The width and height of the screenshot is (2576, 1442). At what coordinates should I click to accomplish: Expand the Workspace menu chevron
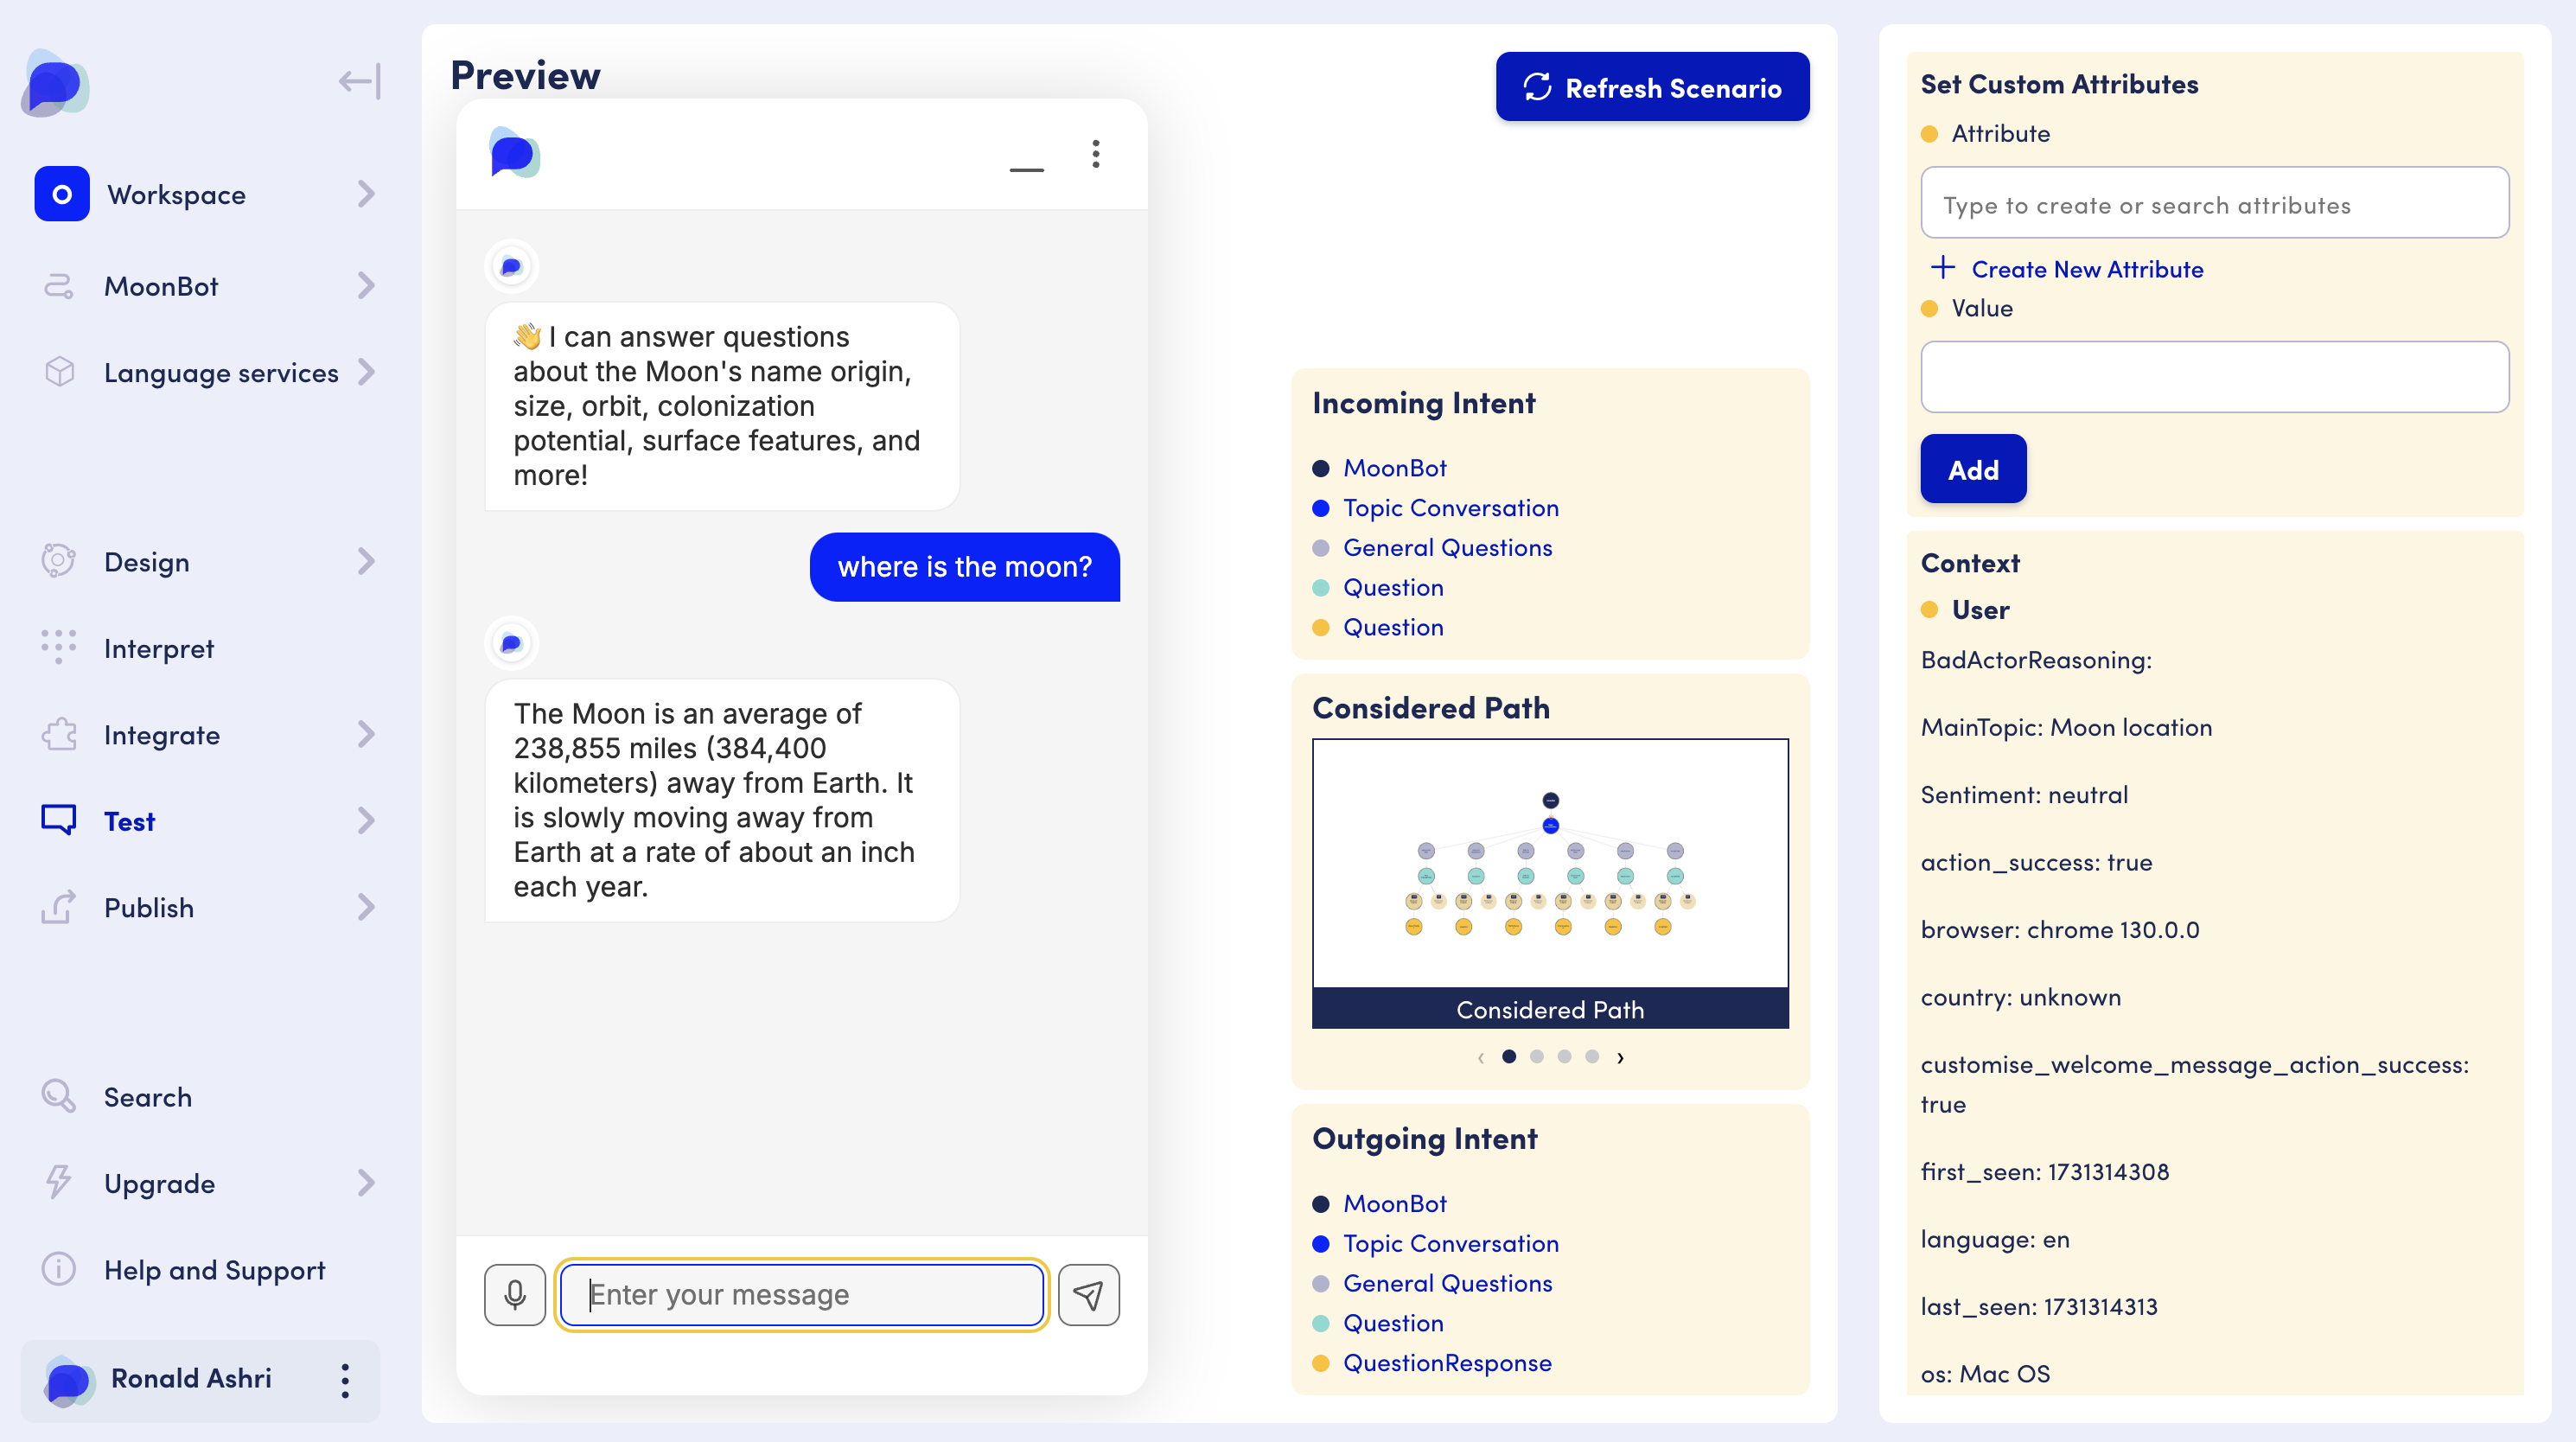tap(366, 194)
